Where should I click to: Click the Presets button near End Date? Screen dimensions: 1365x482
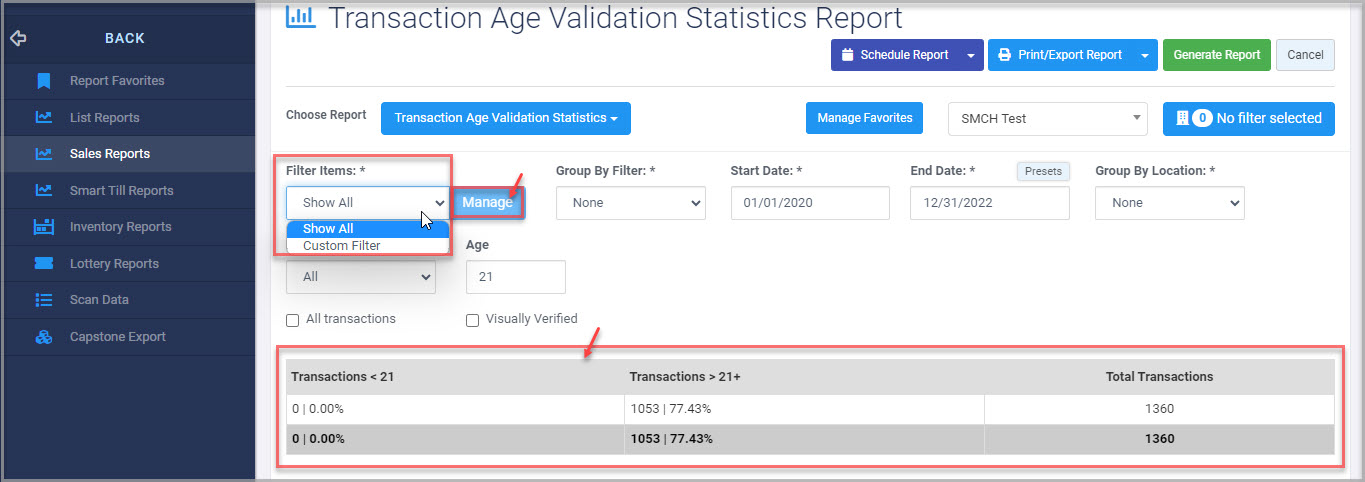pyautogui.click(x=1043, y=171)
